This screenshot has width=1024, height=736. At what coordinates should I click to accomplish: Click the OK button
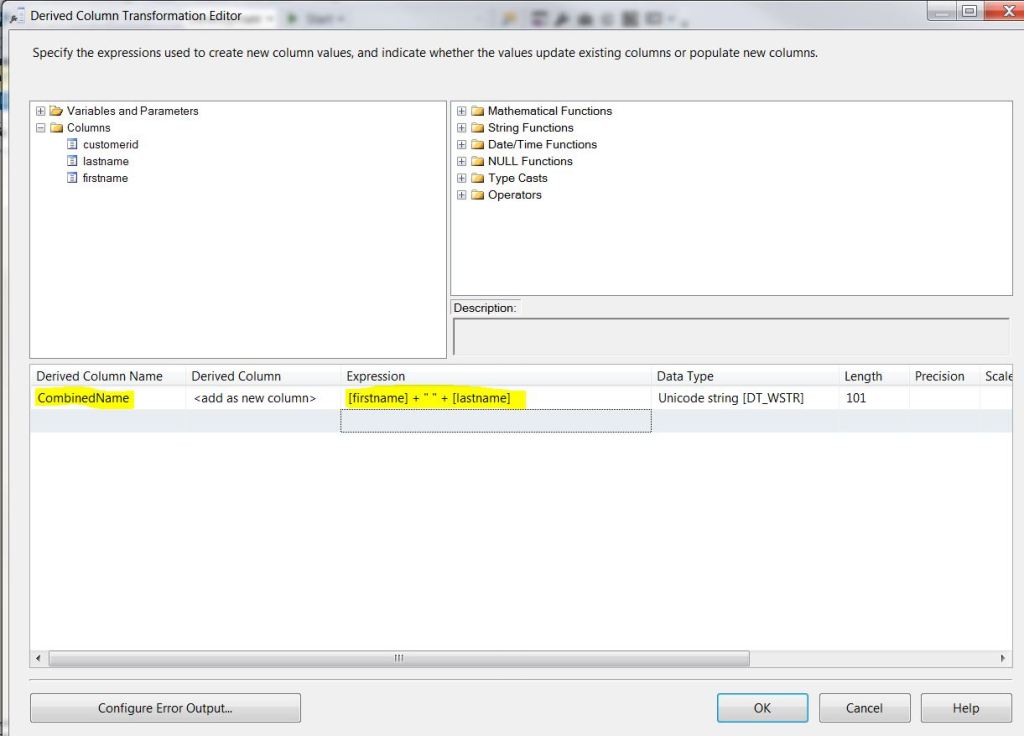[x=762, y=708]
